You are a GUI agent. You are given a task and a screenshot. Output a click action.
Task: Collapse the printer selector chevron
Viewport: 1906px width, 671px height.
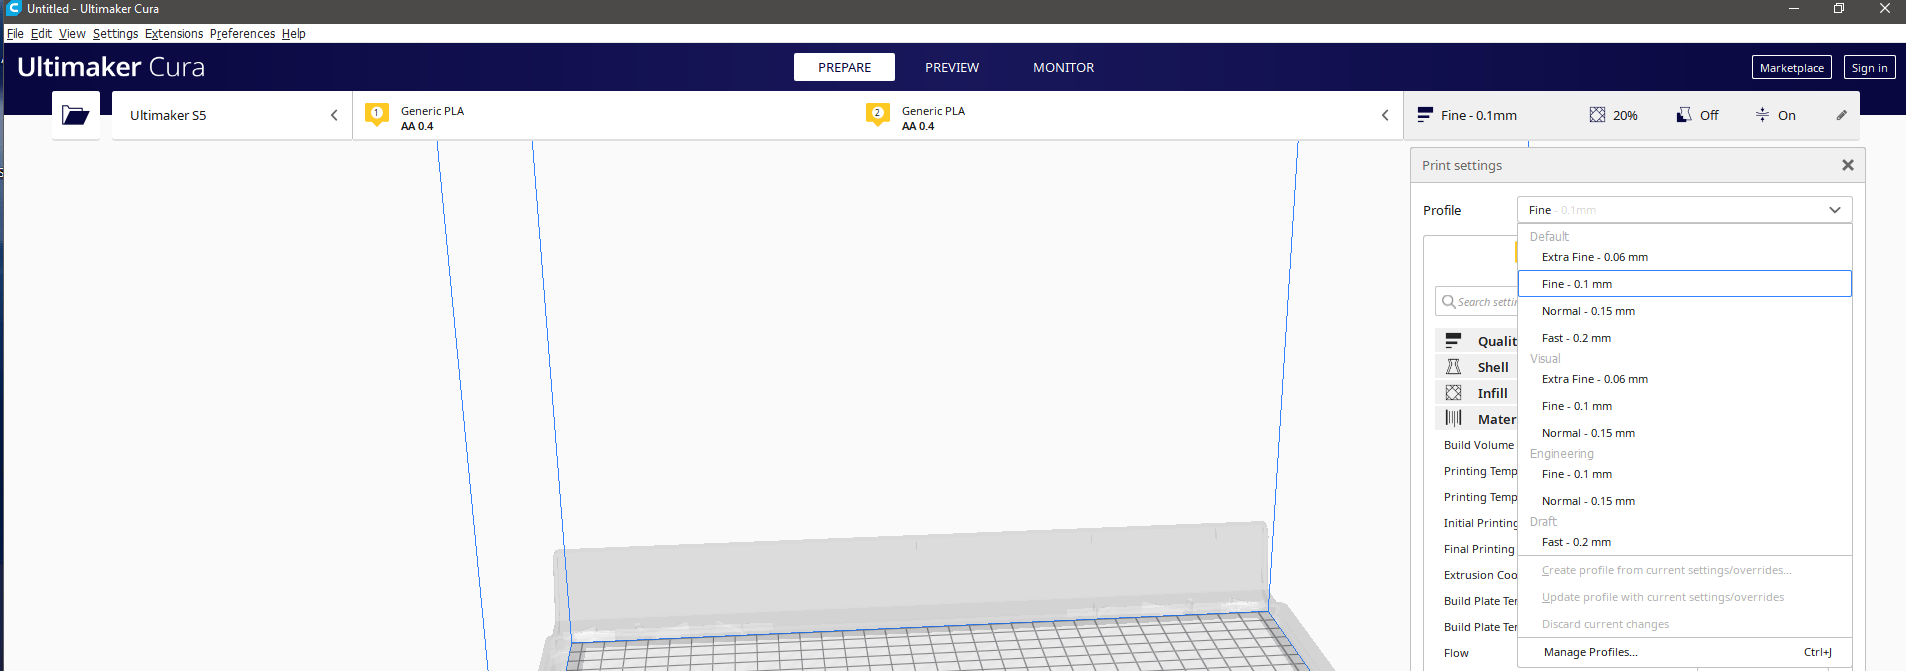pos(334,115)
